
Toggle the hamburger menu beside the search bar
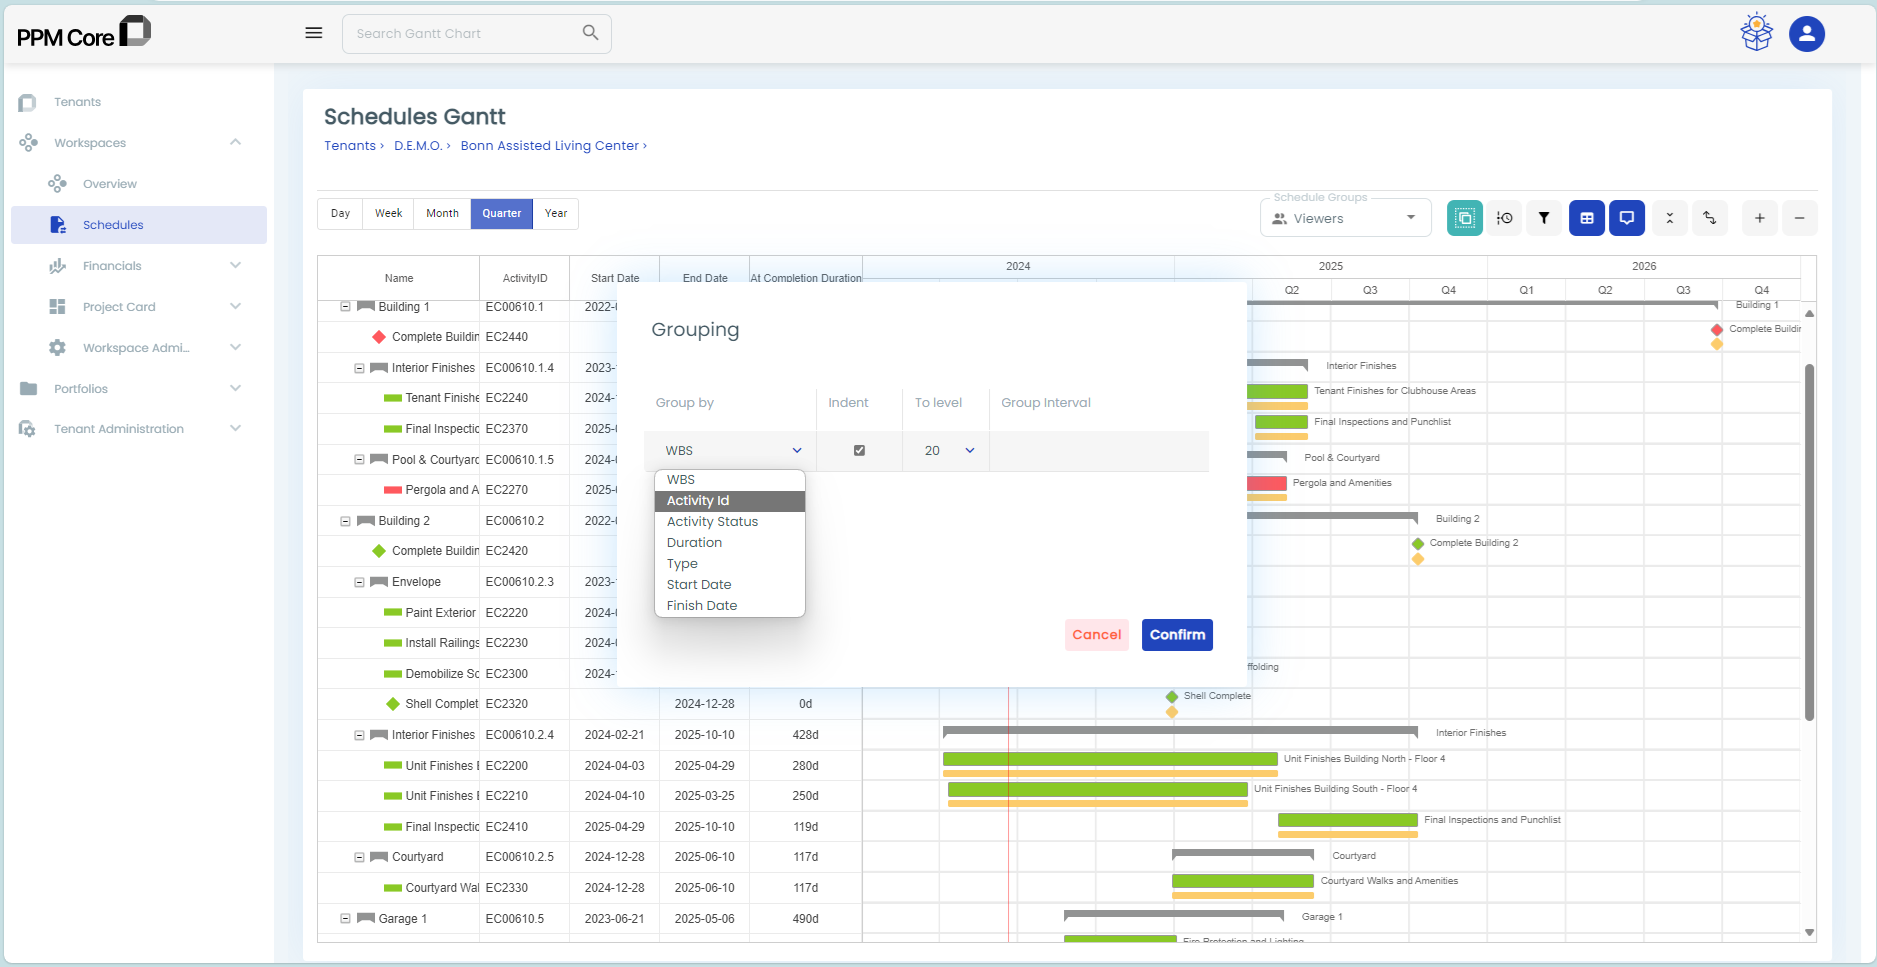point(314,32)
